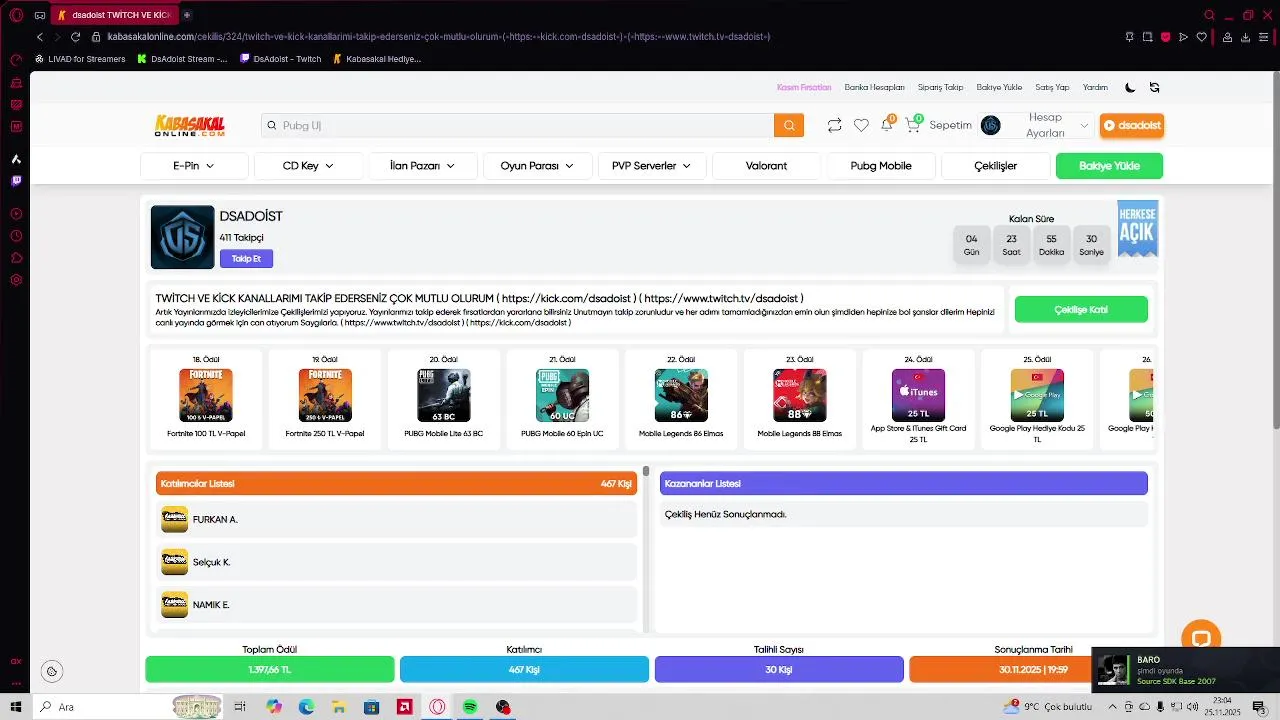The height and width of the screenshot is (720, 1280).
Task: Expand the Oyun Parası dropdown menu
Action: 537,166
